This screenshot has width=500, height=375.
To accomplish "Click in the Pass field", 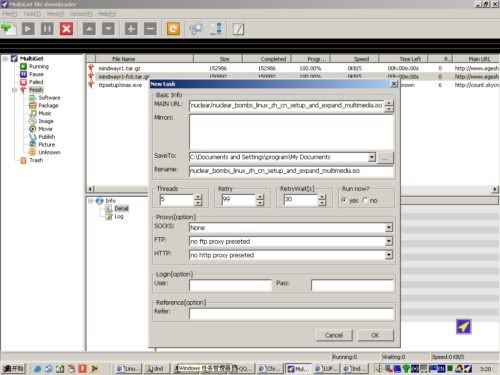I will (x=352, y=285).
